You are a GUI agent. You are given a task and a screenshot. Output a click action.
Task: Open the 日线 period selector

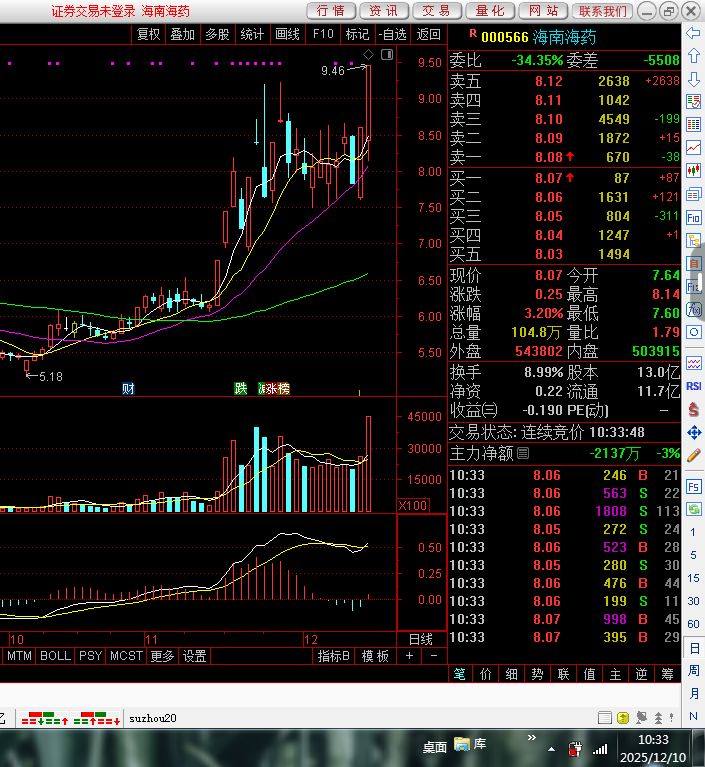coord(421,639)
